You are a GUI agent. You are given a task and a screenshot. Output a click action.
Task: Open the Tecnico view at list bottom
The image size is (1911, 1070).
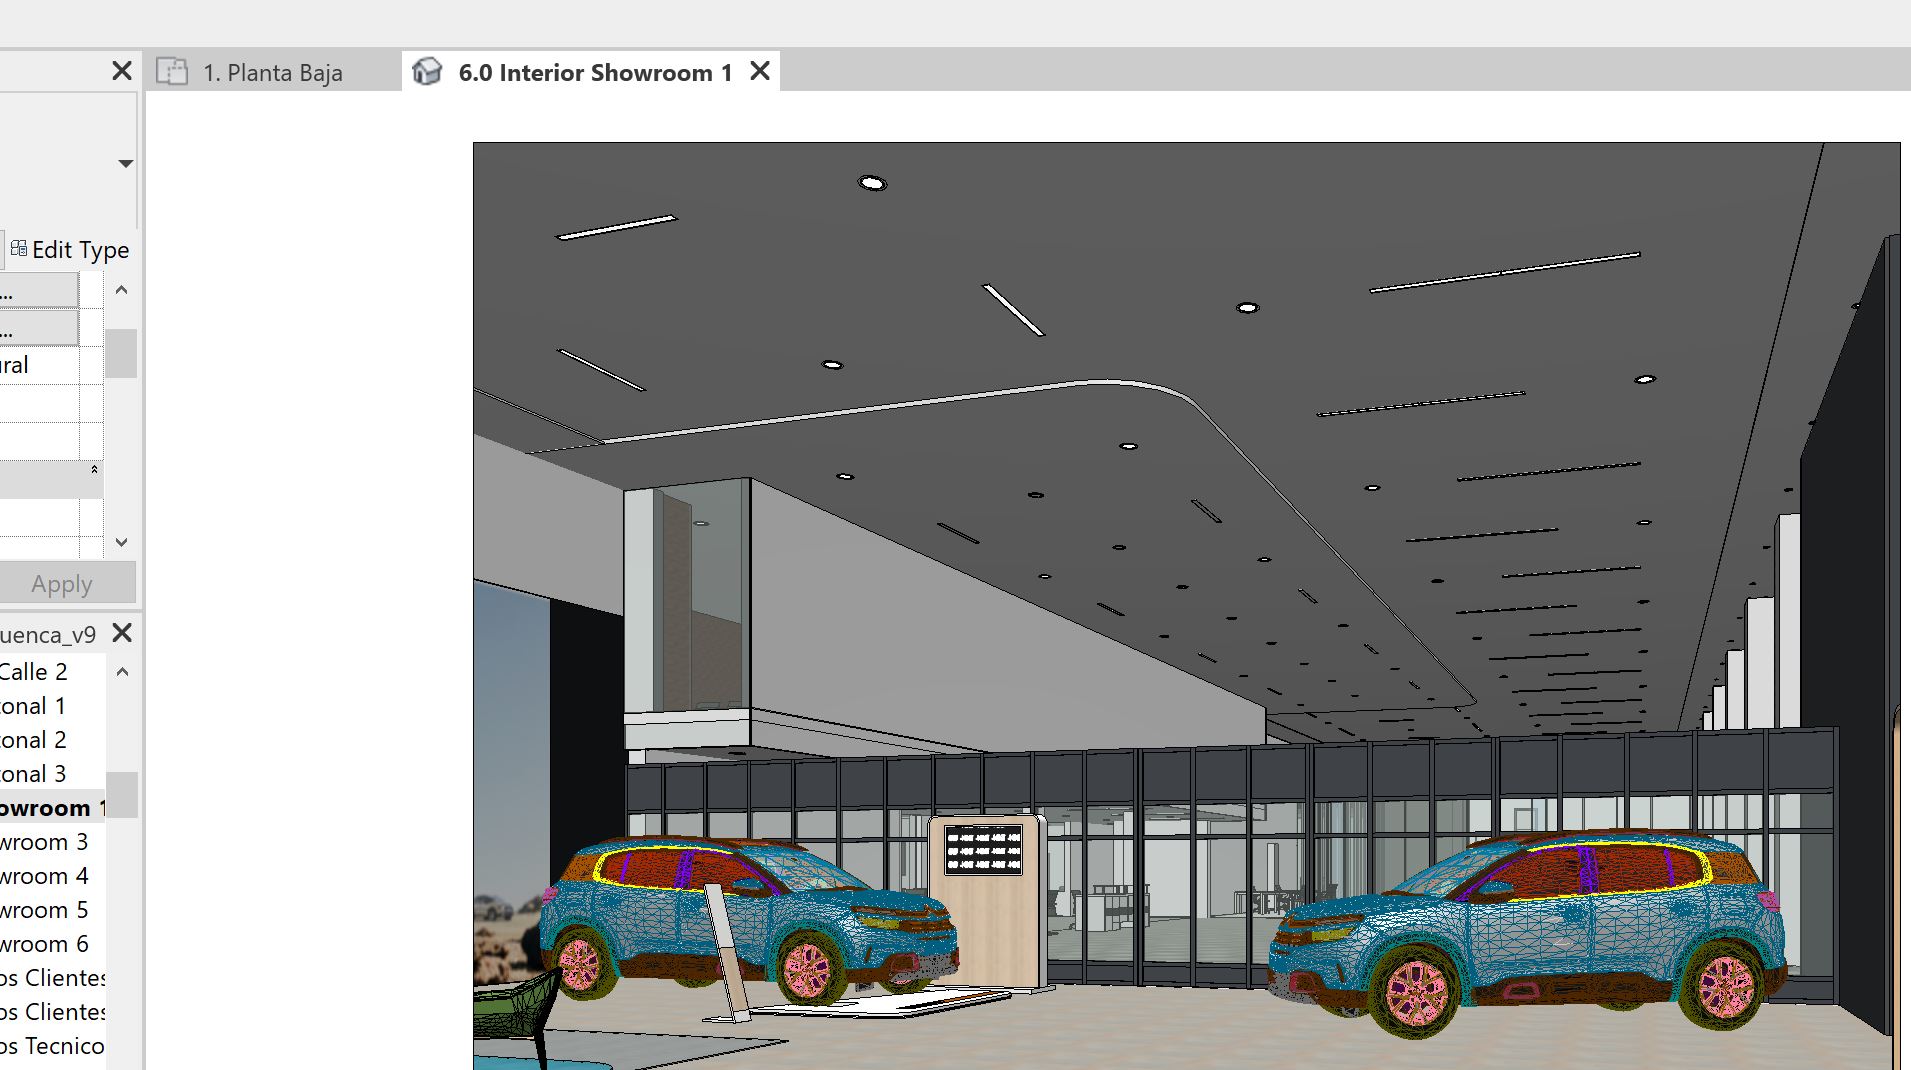tap(50, 1045)
